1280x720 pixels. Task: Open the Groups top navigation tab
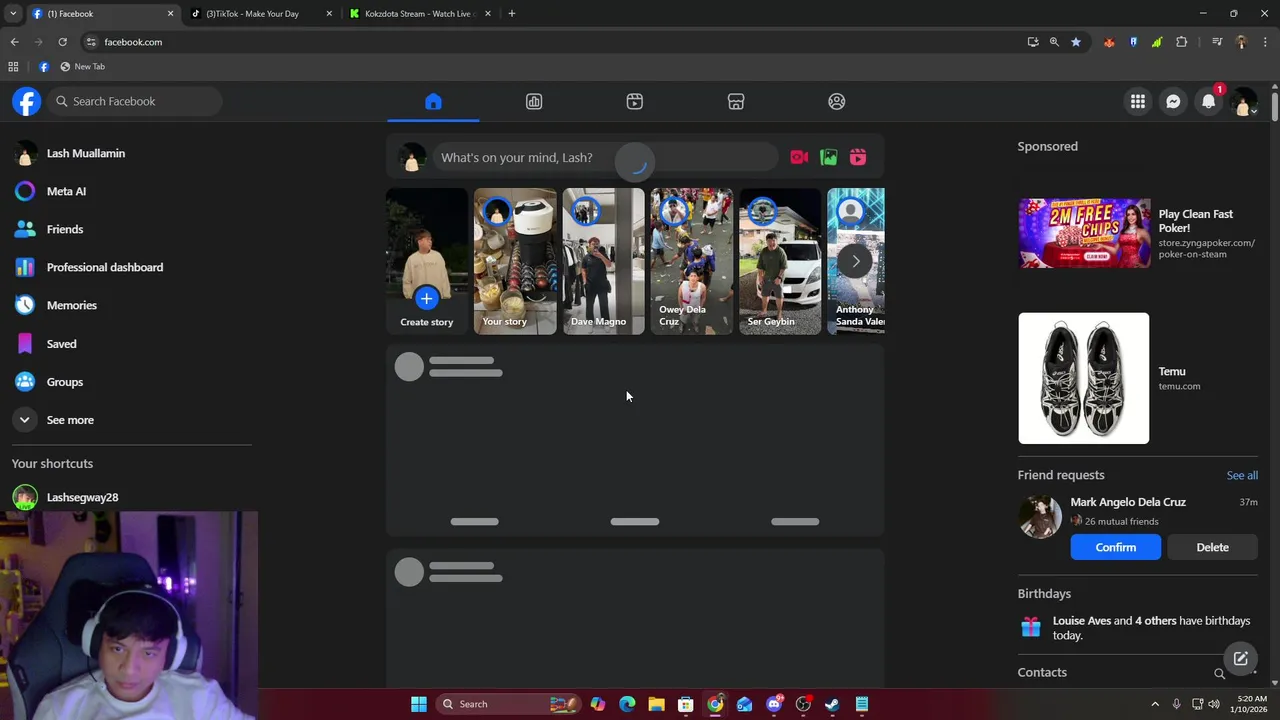point(837,101)
